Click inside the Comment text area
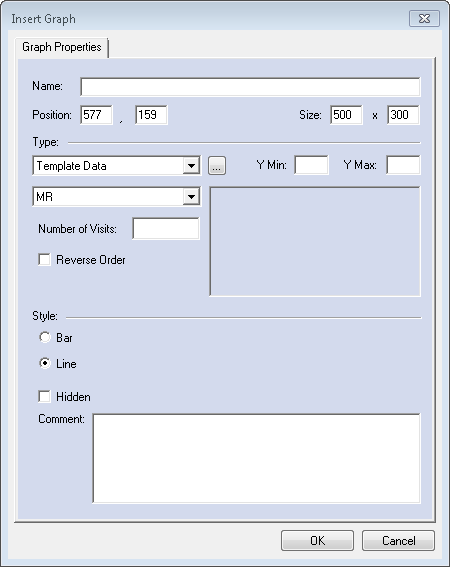Viewport: 450px width, 567px height. (256, 458)
